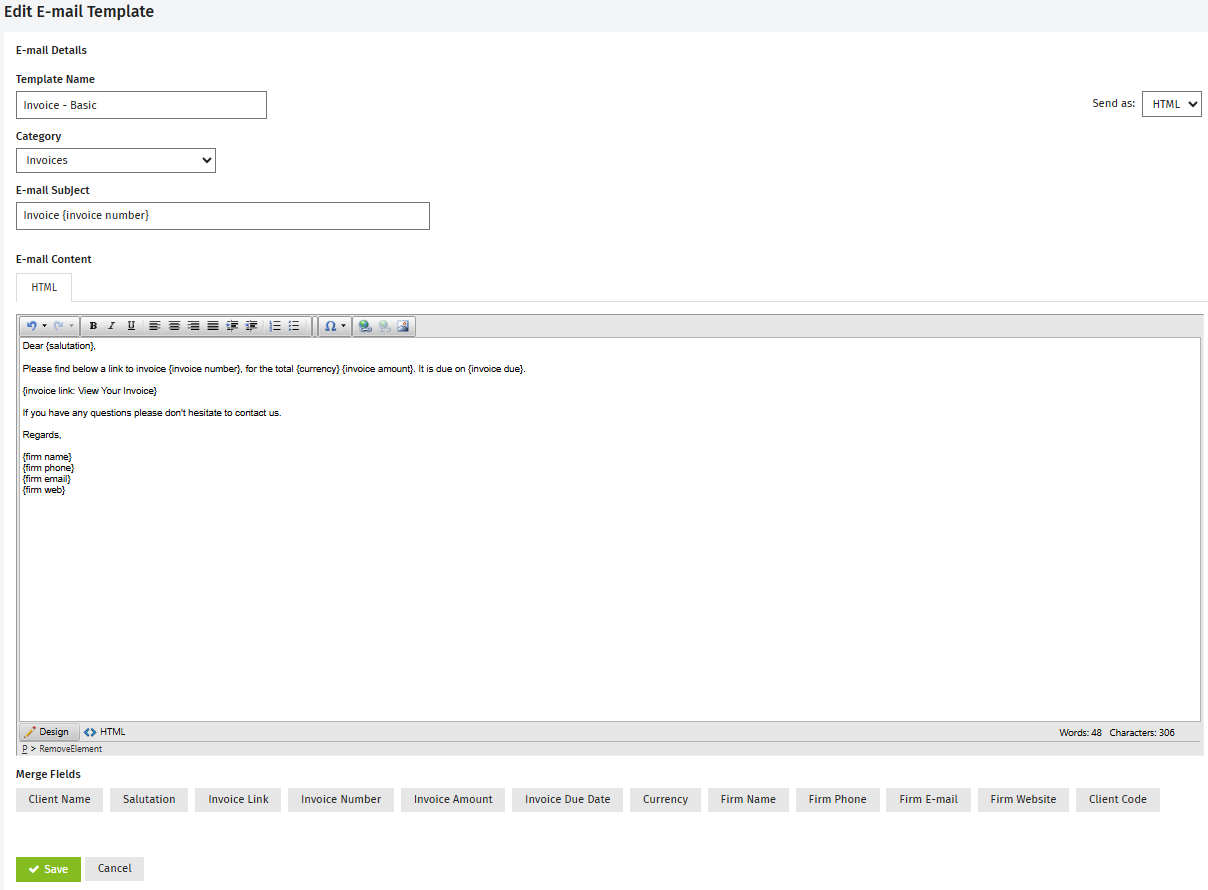Viewport: 1208px width, 890px height.
Task: Insert the Currency merge field
Action: pos(665,800)
